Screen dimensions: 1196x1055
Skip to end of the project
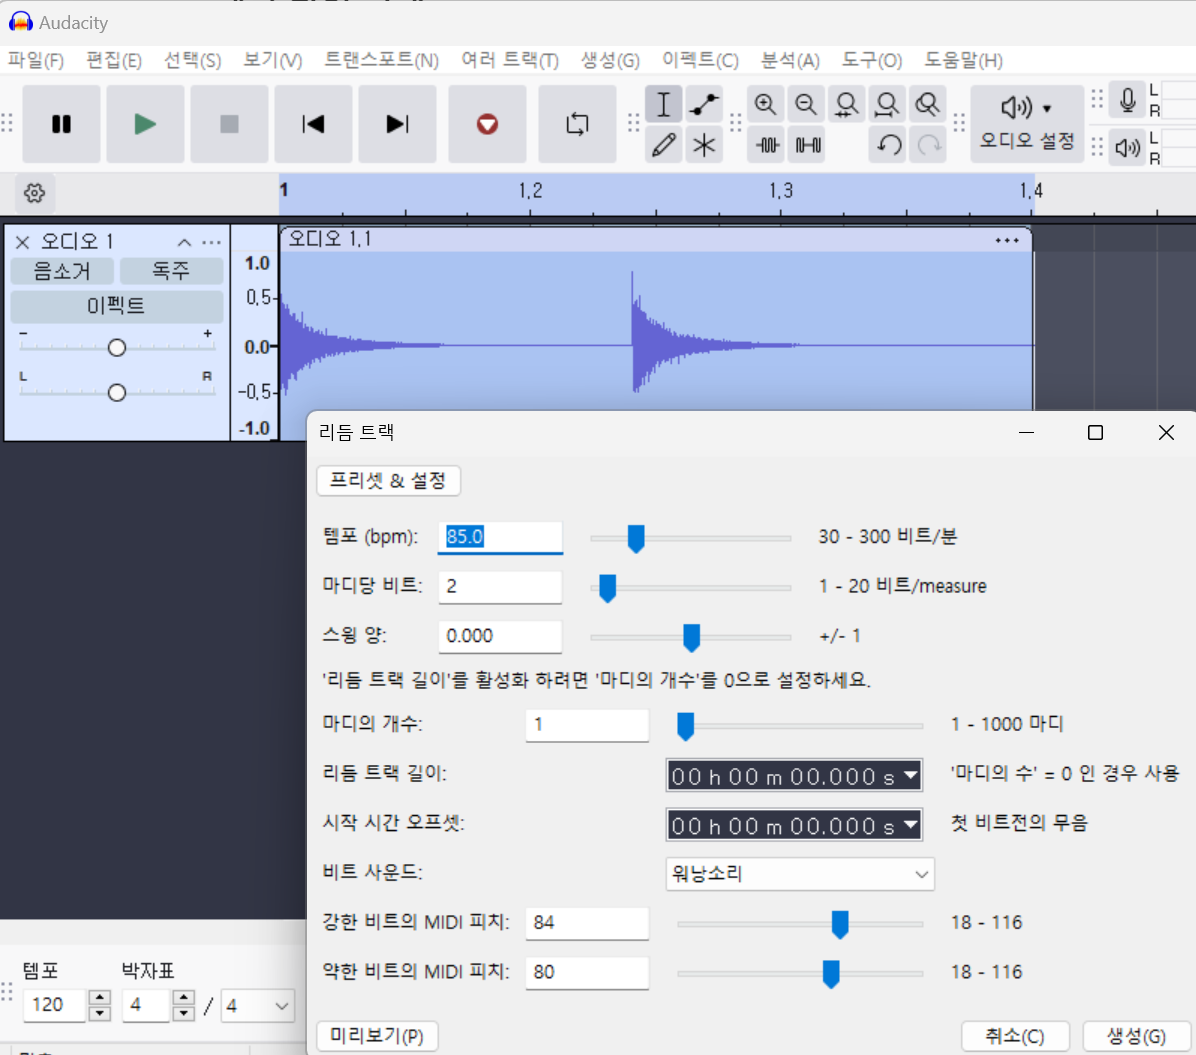tap(397, 124)
